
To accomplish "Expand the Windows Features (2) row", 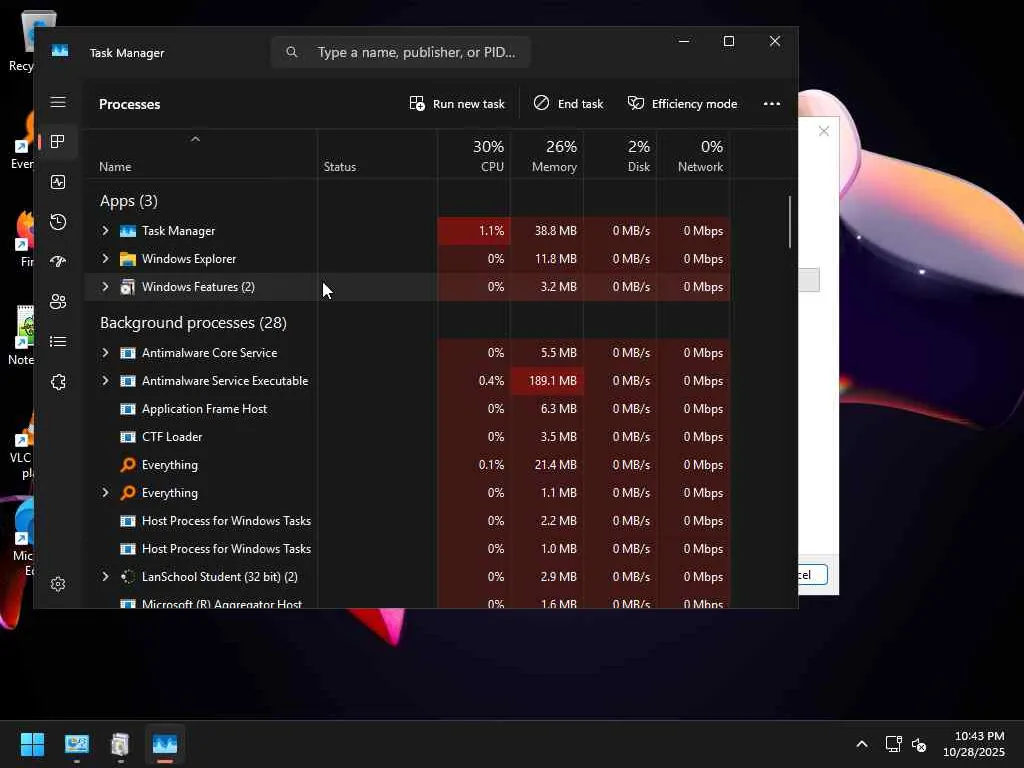I will pos(105,287).
